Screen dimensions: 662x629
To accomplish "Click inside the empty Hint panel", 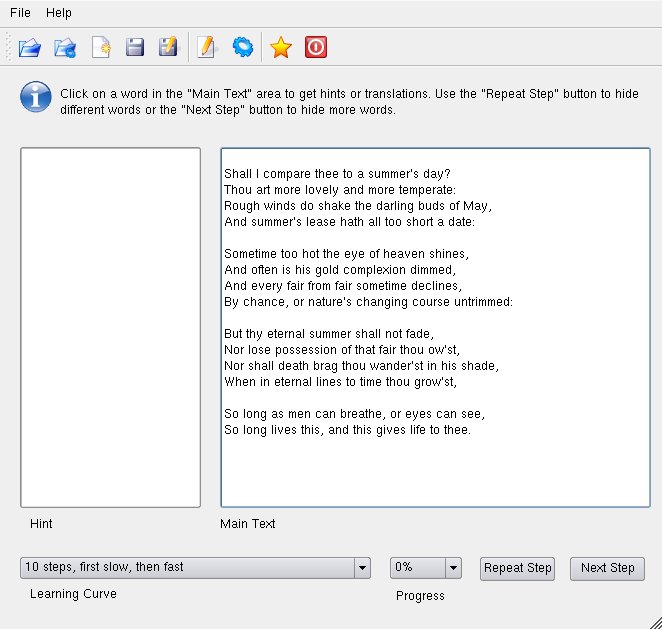I will point(111,328).
